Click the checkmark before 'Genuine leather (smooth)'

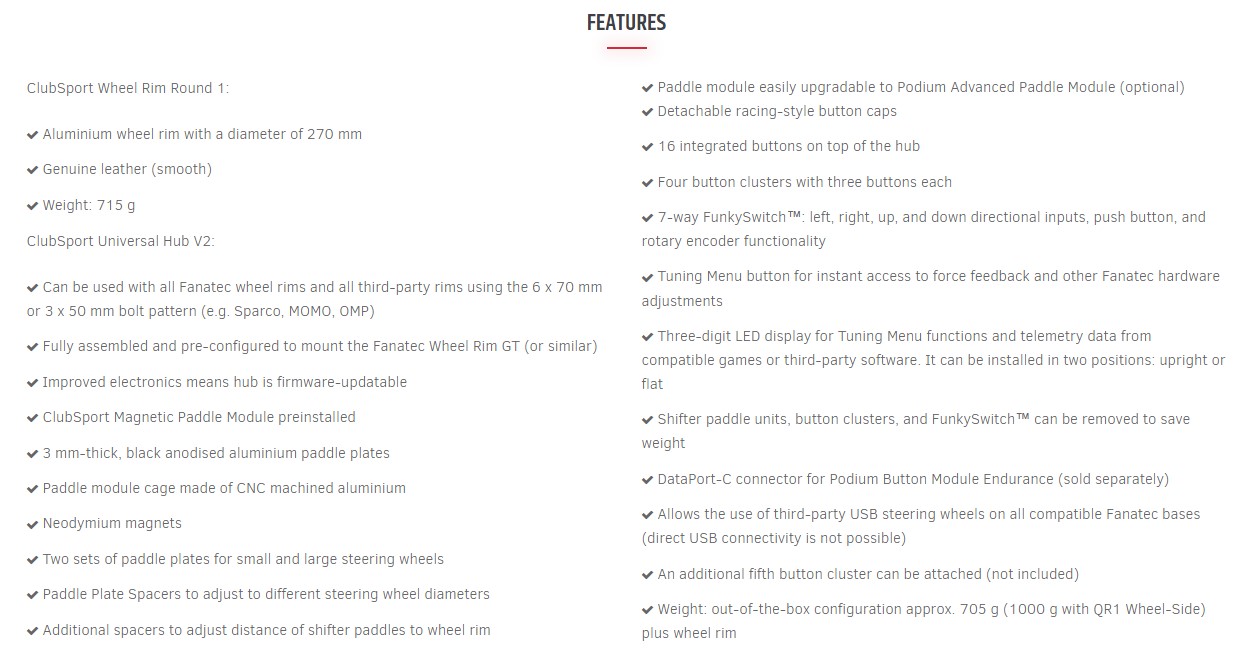click(x=33, y=170)
